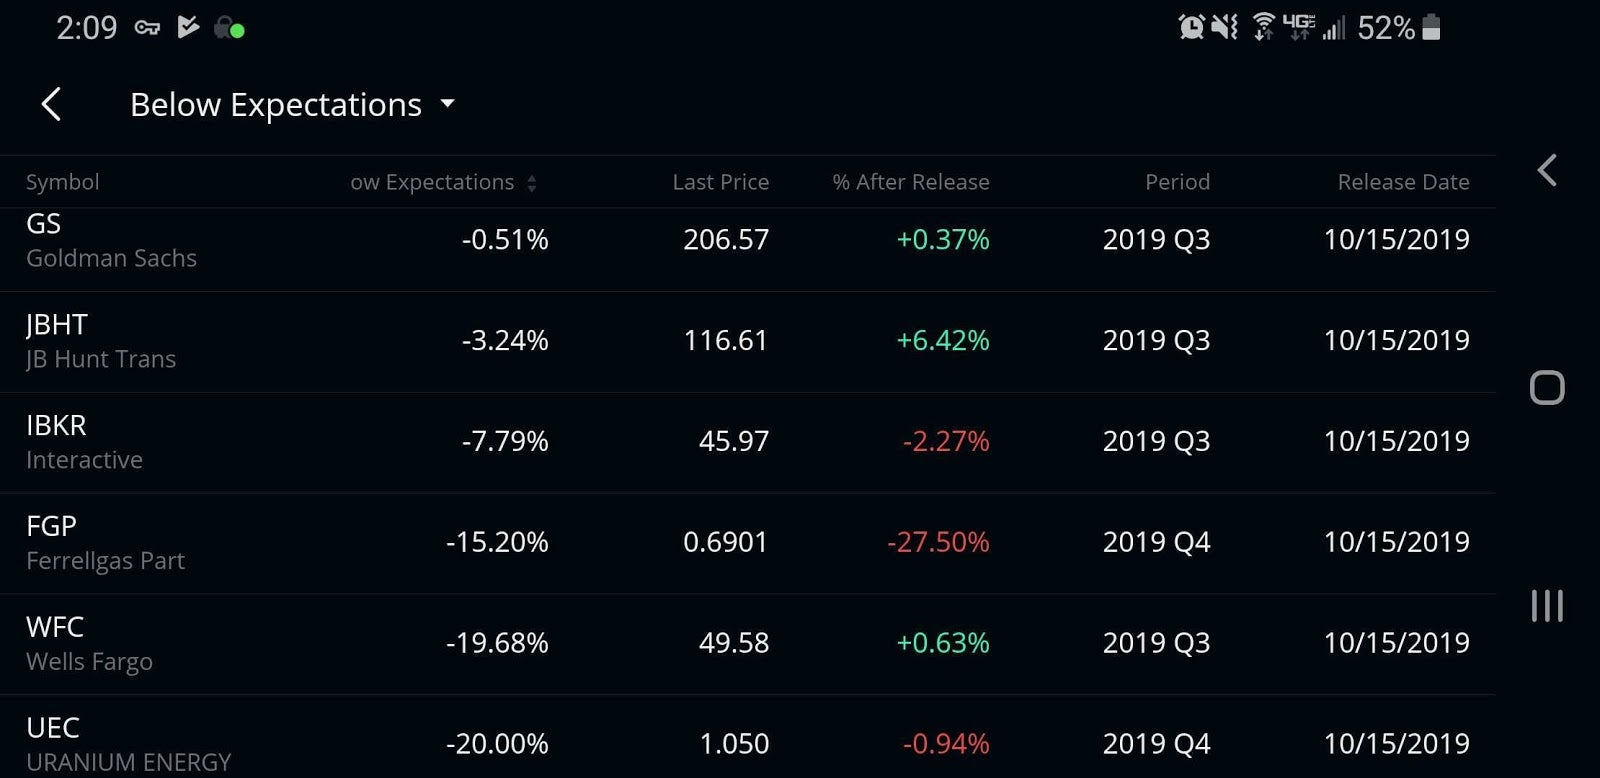Select the -20.00% value for UEC
This screenshot has height=778, width=1600.
[497, 745]
